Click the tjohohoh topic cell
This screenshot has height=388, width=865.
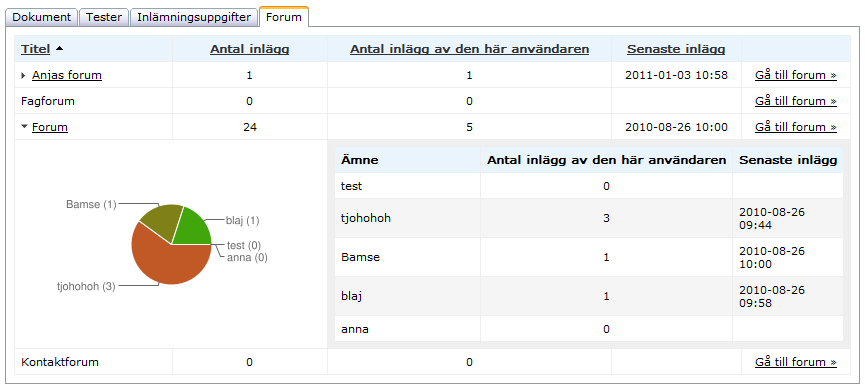click(x=408, y=218)
